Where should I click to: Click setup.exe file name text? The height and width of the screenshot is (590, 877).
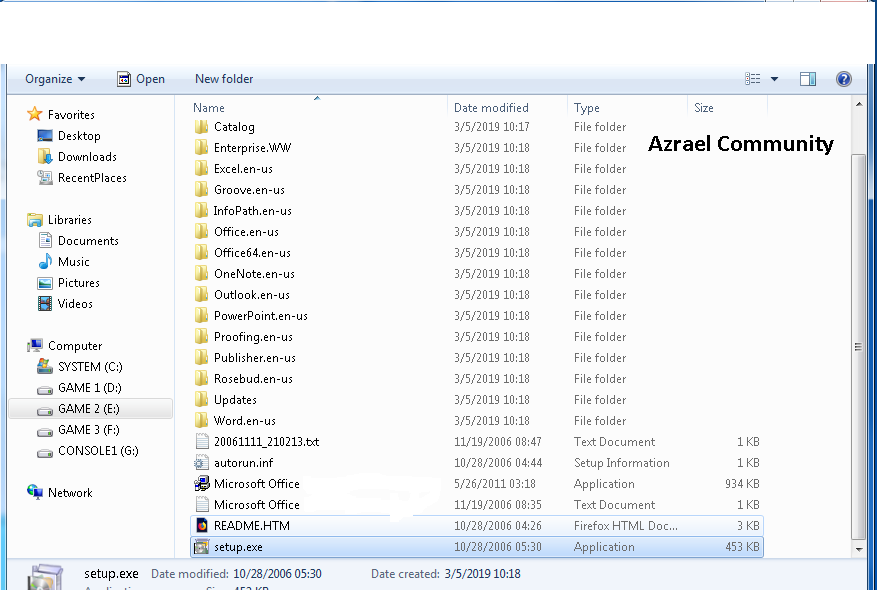[238, 547]
